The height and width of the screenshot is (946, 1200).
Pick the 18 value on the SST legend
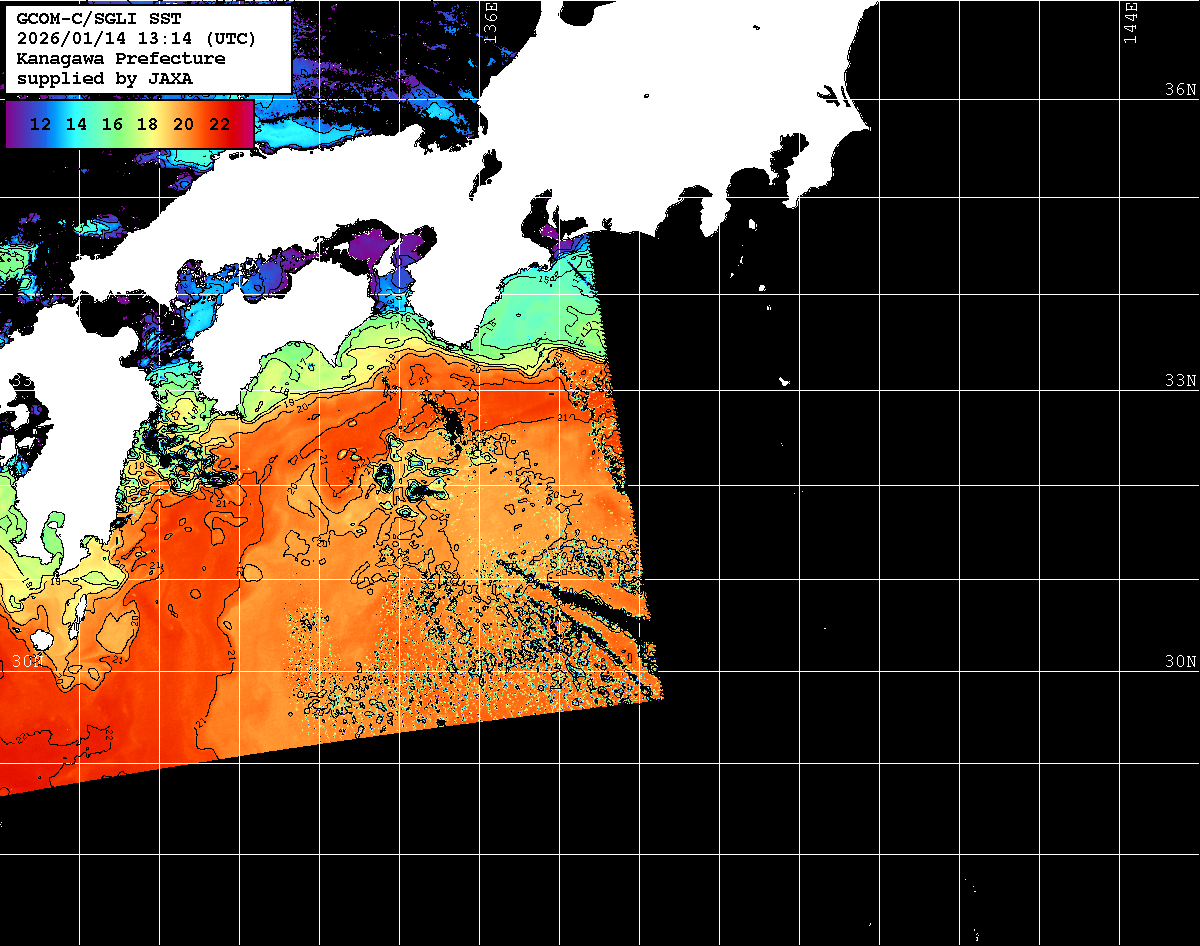147,125
